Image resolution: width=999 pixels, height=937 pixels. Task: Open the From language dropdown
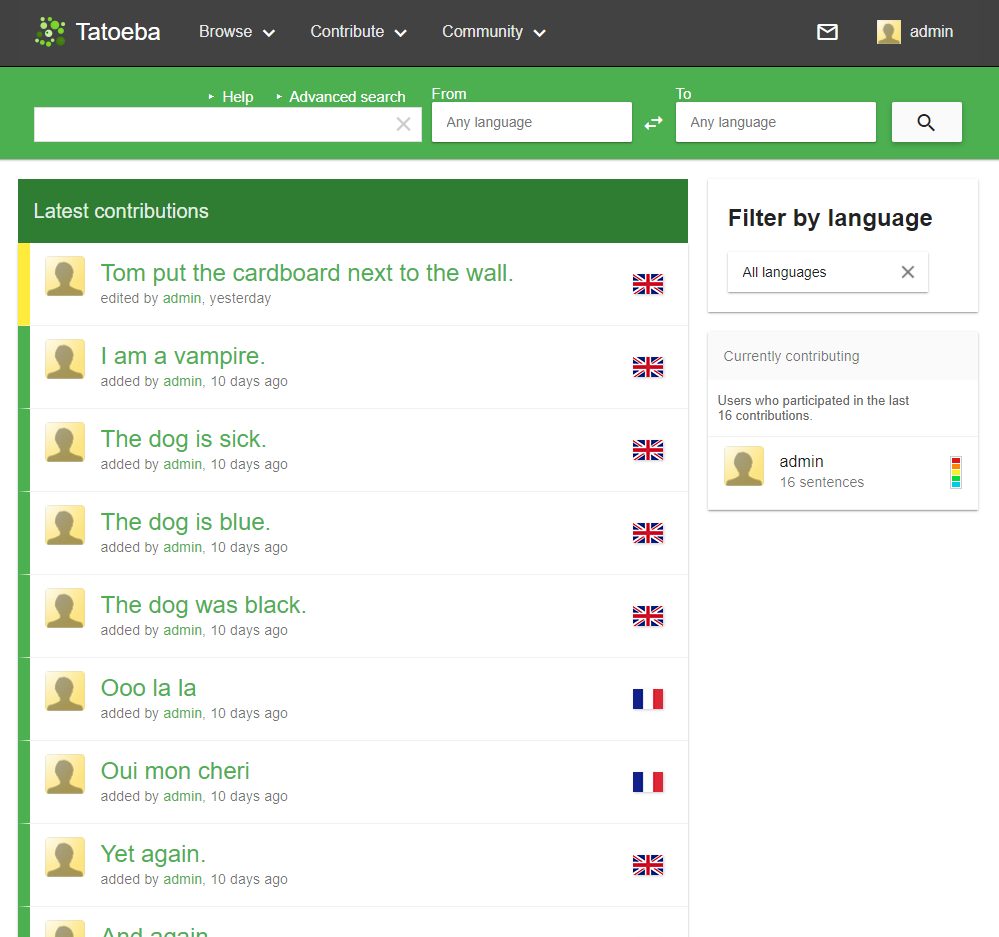(532, 122)
